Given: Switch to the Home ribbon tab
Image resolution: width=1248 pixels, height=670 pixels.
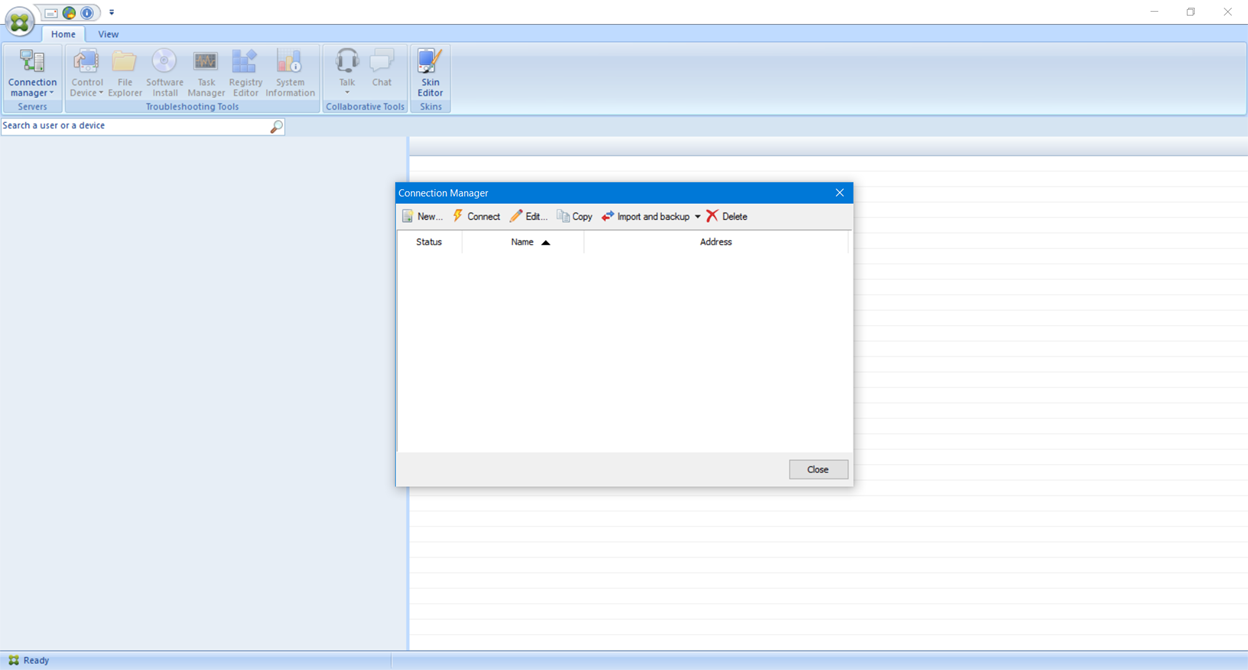Looking at the screenshot, I should [63, 34].
